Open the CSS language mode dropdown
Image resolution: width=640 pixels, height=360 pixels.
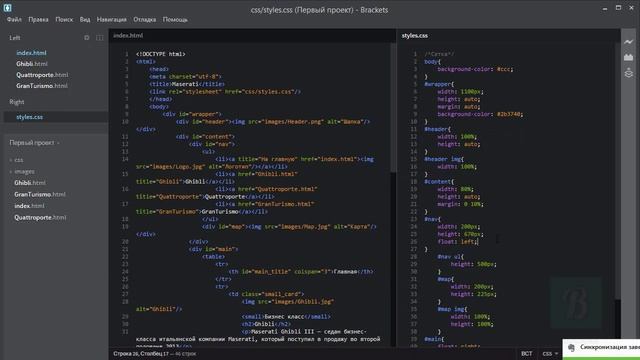[x=550, y=353]
